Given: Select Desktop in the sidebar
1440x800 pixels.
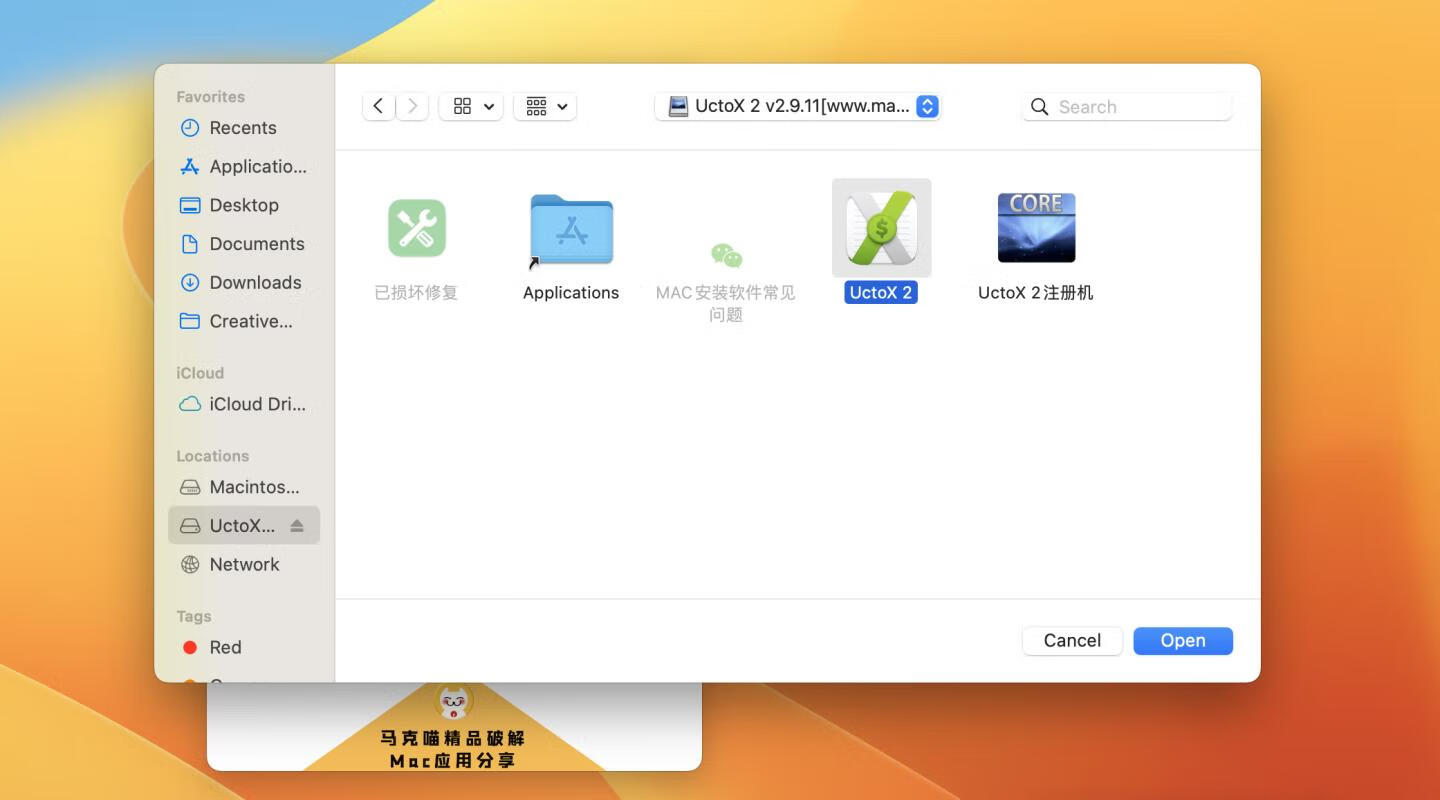Looking at the screenshot, I should pos(244,205).
